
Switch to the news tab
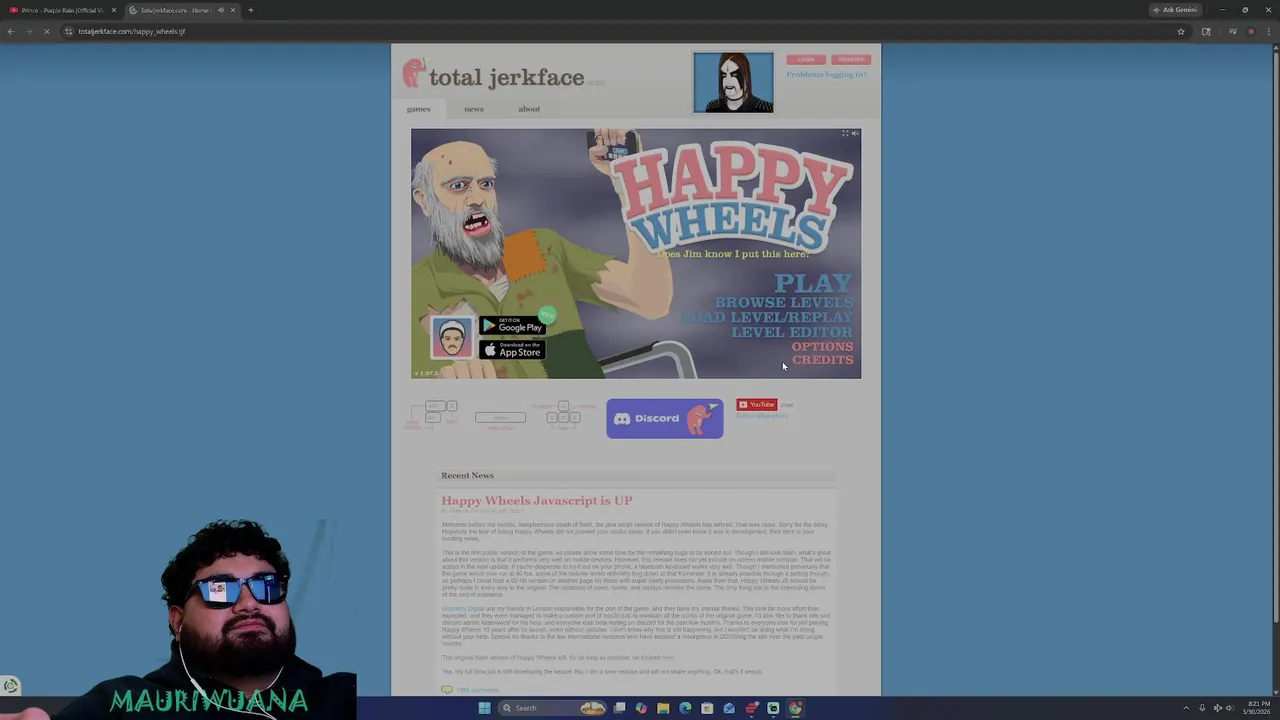click(x=474, y=109)
